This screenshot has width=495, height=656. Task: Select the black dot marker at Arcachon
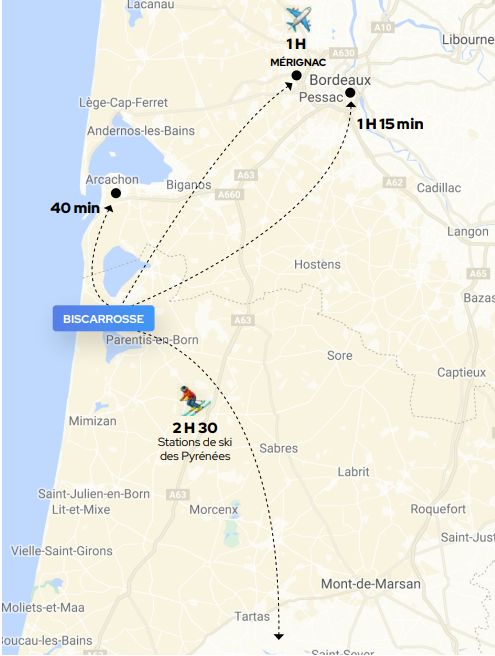[116, 193]
